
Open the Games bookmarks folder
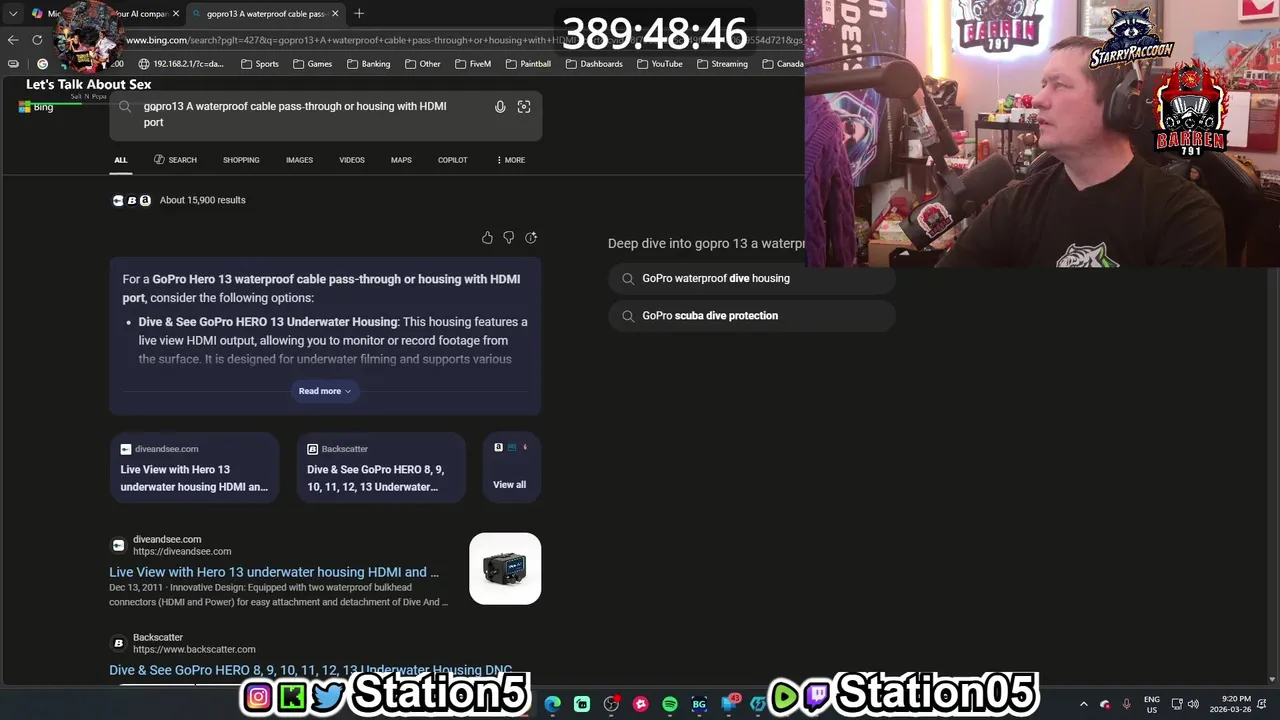tap(313, 64)
